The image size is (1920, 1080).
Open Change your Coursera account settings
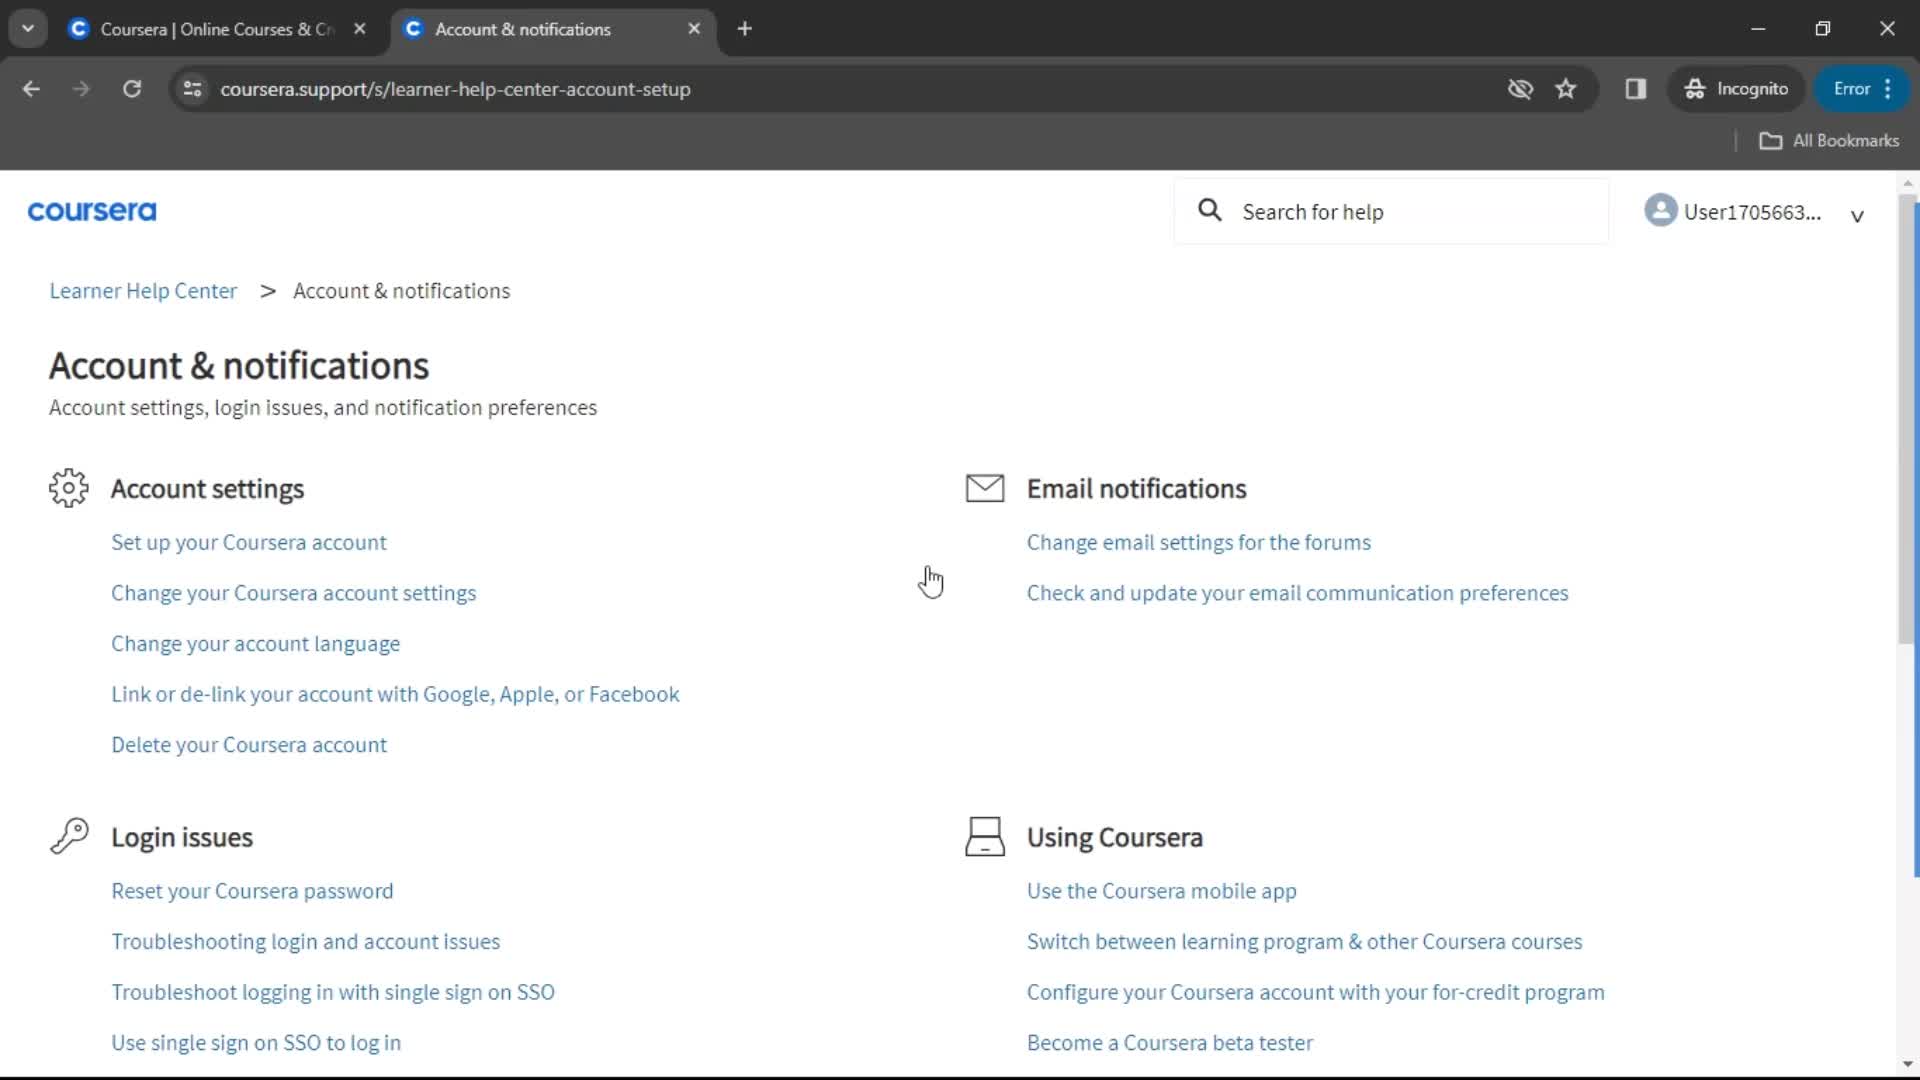pyautogui.click(x=293, y=593)
